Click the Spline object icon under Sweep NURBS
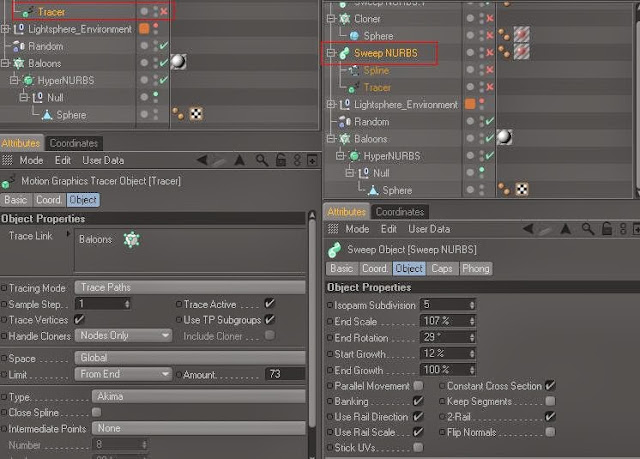This screenshot has height=459, width=640. pos(354,71)
